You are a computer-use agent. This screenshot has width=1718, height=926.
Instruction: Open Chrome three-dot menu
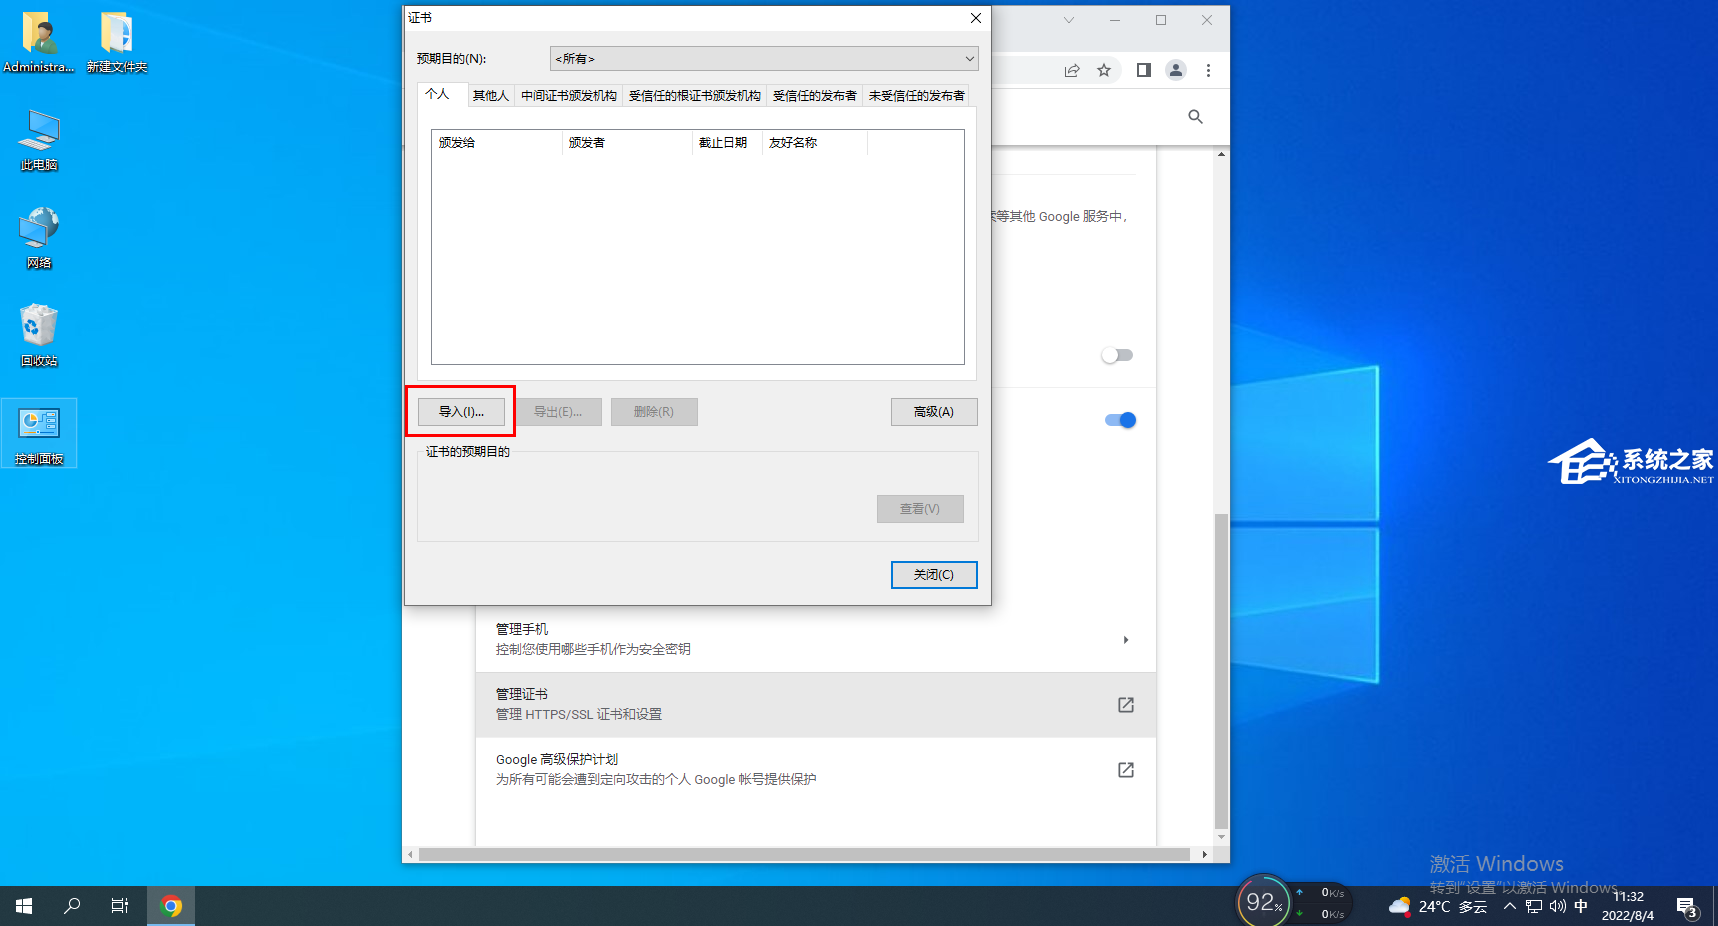click(x=1208, y=70)
